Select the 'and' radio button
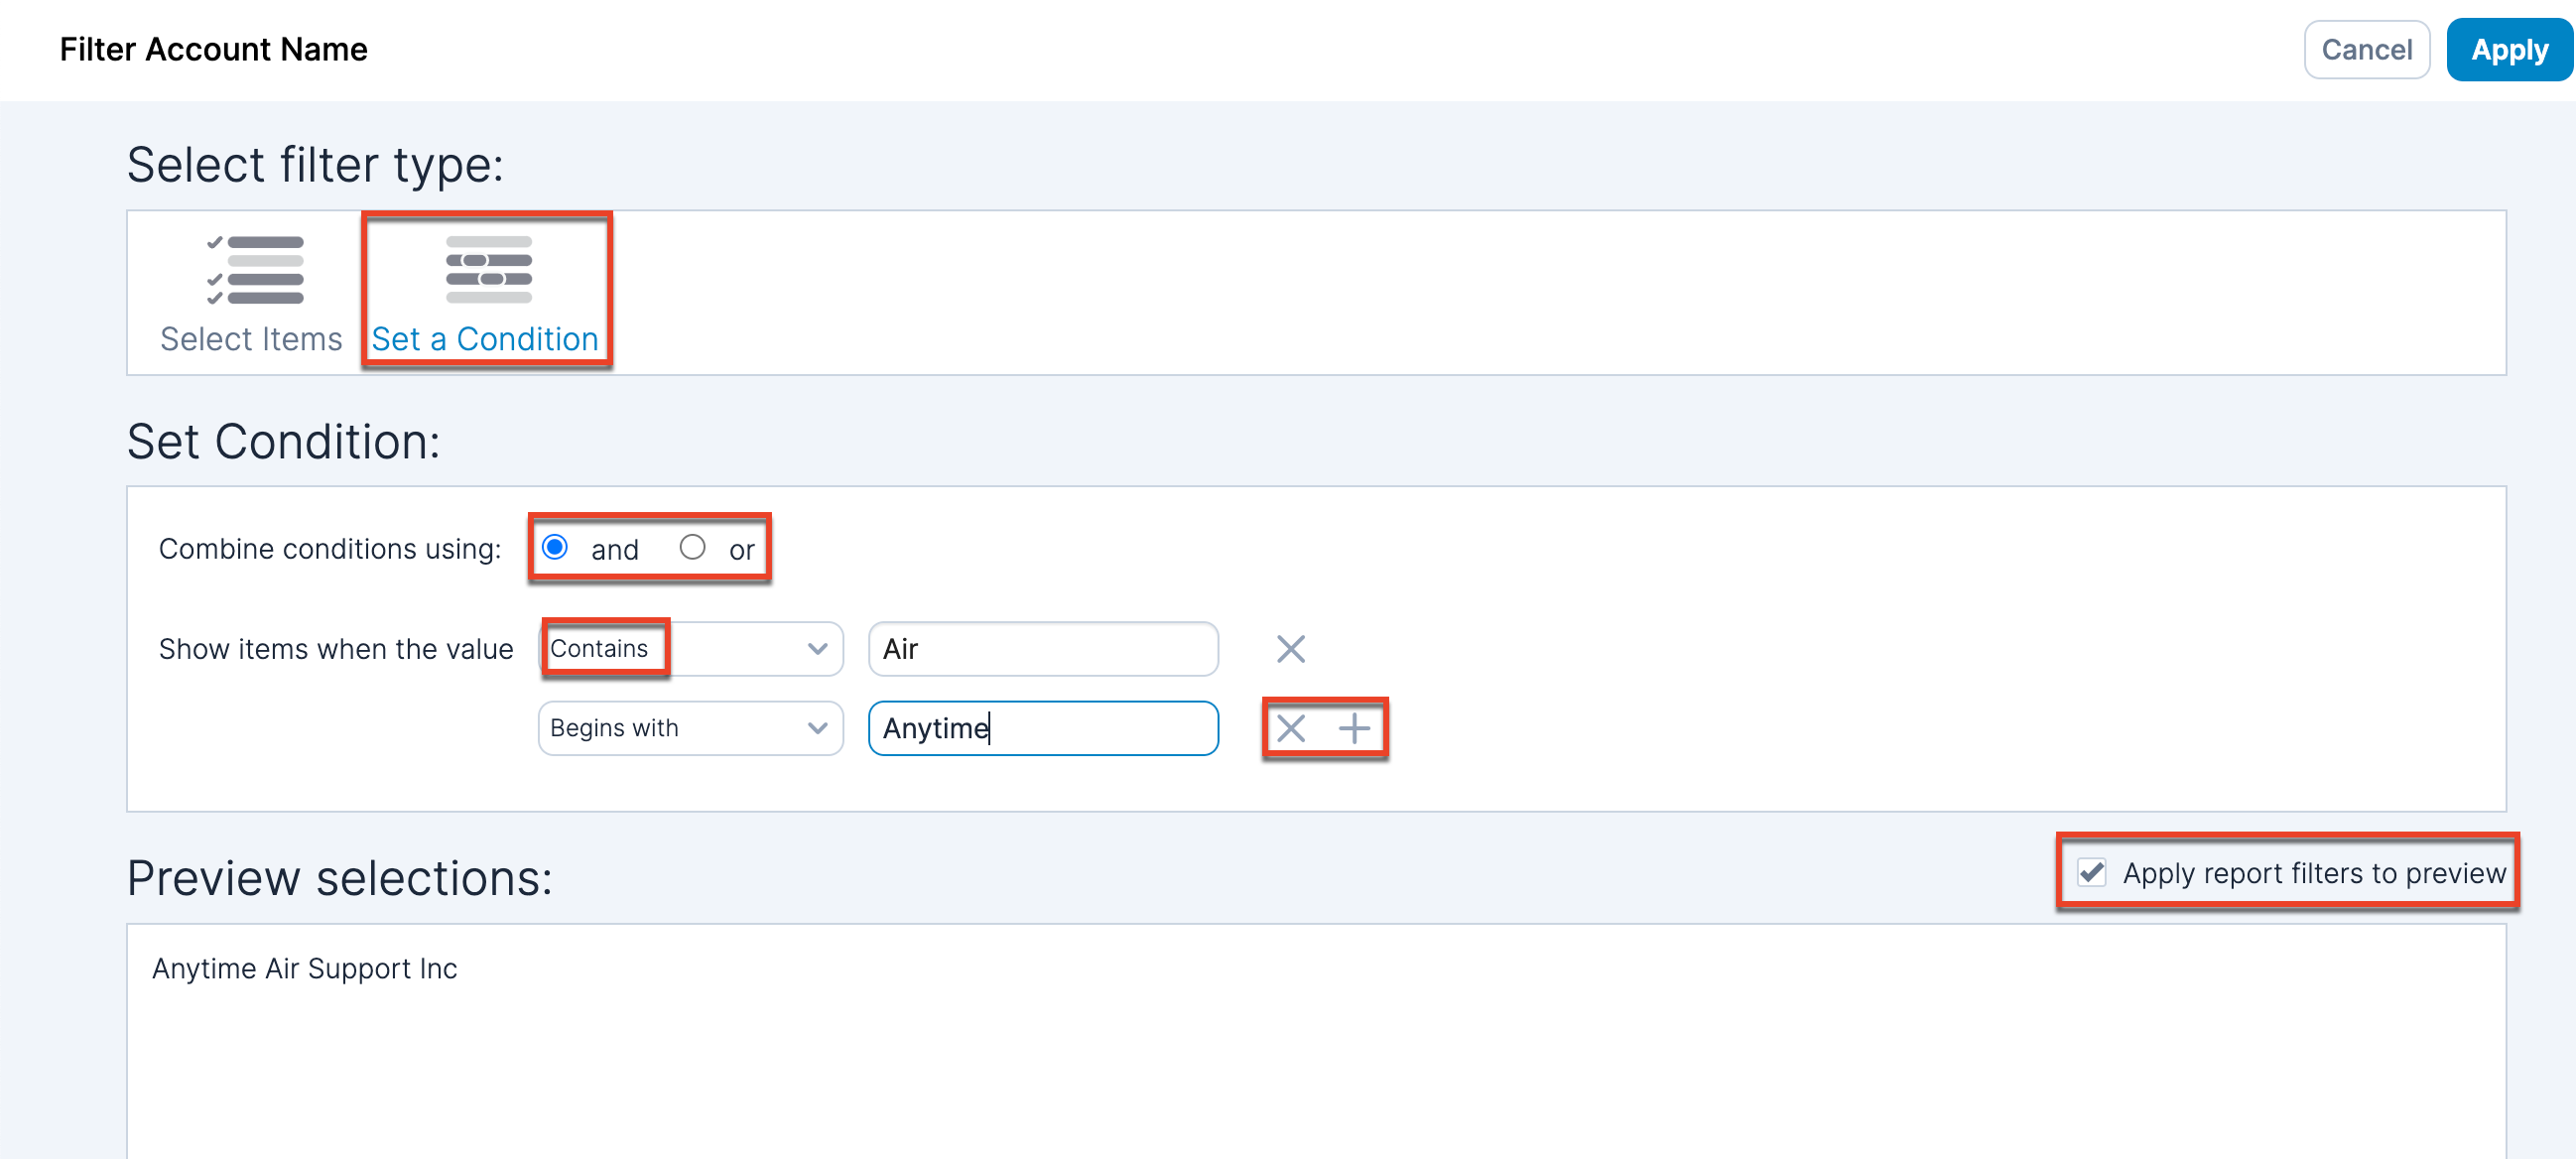This screenshot has height=1159, width=2576. [555, 547]
